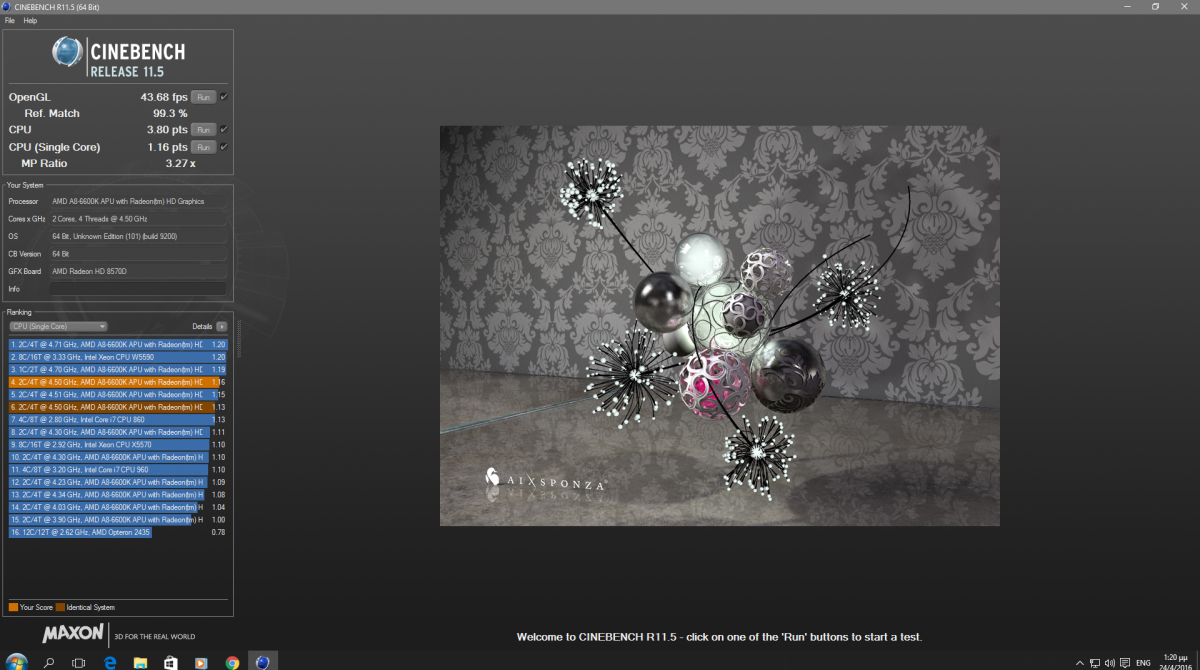The width and height of the screenshot is (1200, 670).
Task: Select rank 2 Intel Xeon CPU W5590
Action: [x=118, y=357]
